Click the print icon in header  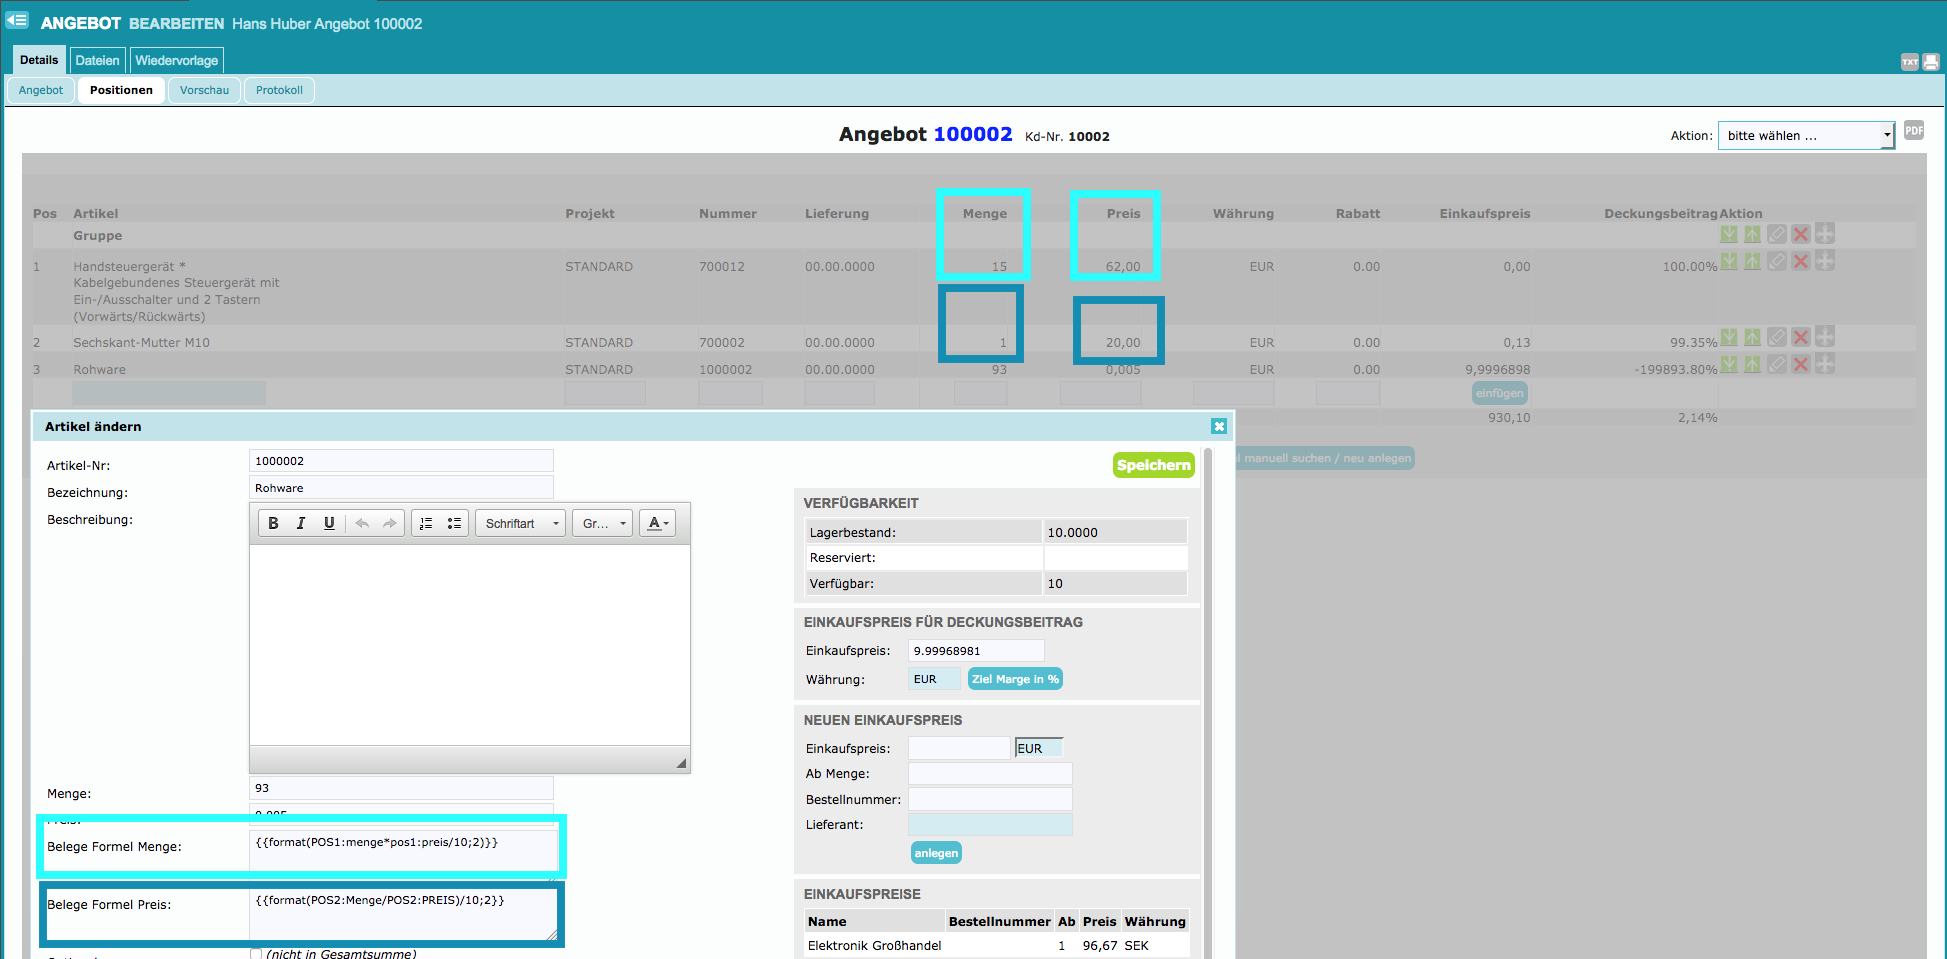[1930, 62]
